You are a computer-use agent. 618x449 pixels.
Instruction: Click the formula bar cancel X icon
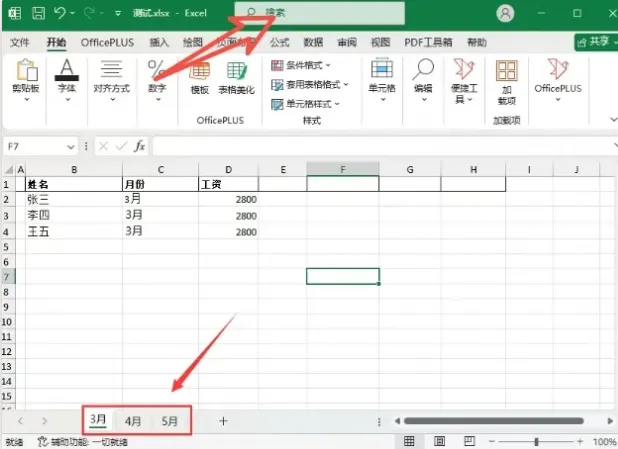point(103,147)
